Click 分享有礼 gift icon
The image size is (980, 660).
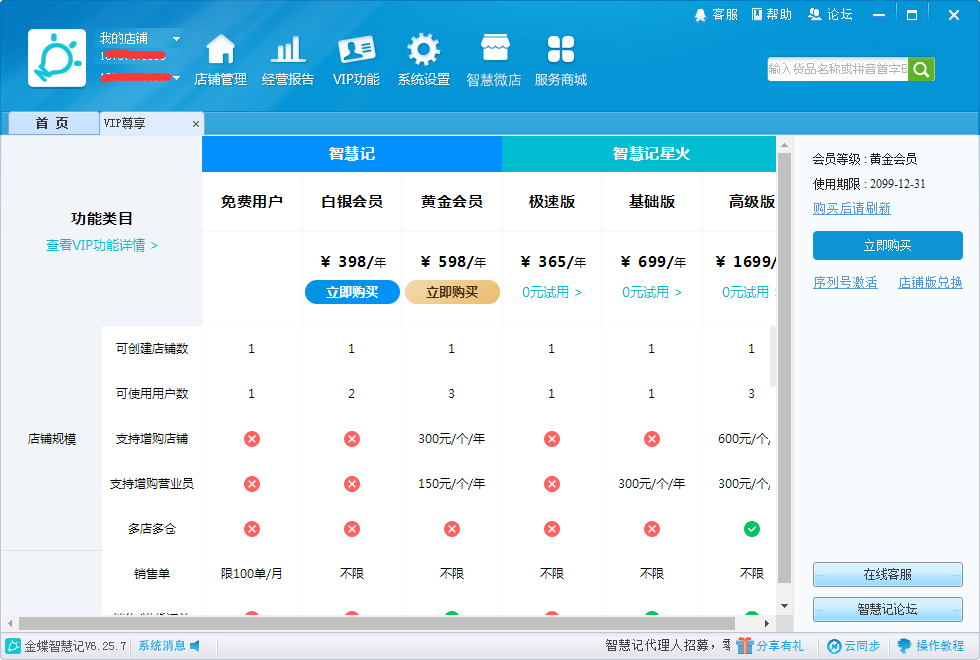point(744,646)
